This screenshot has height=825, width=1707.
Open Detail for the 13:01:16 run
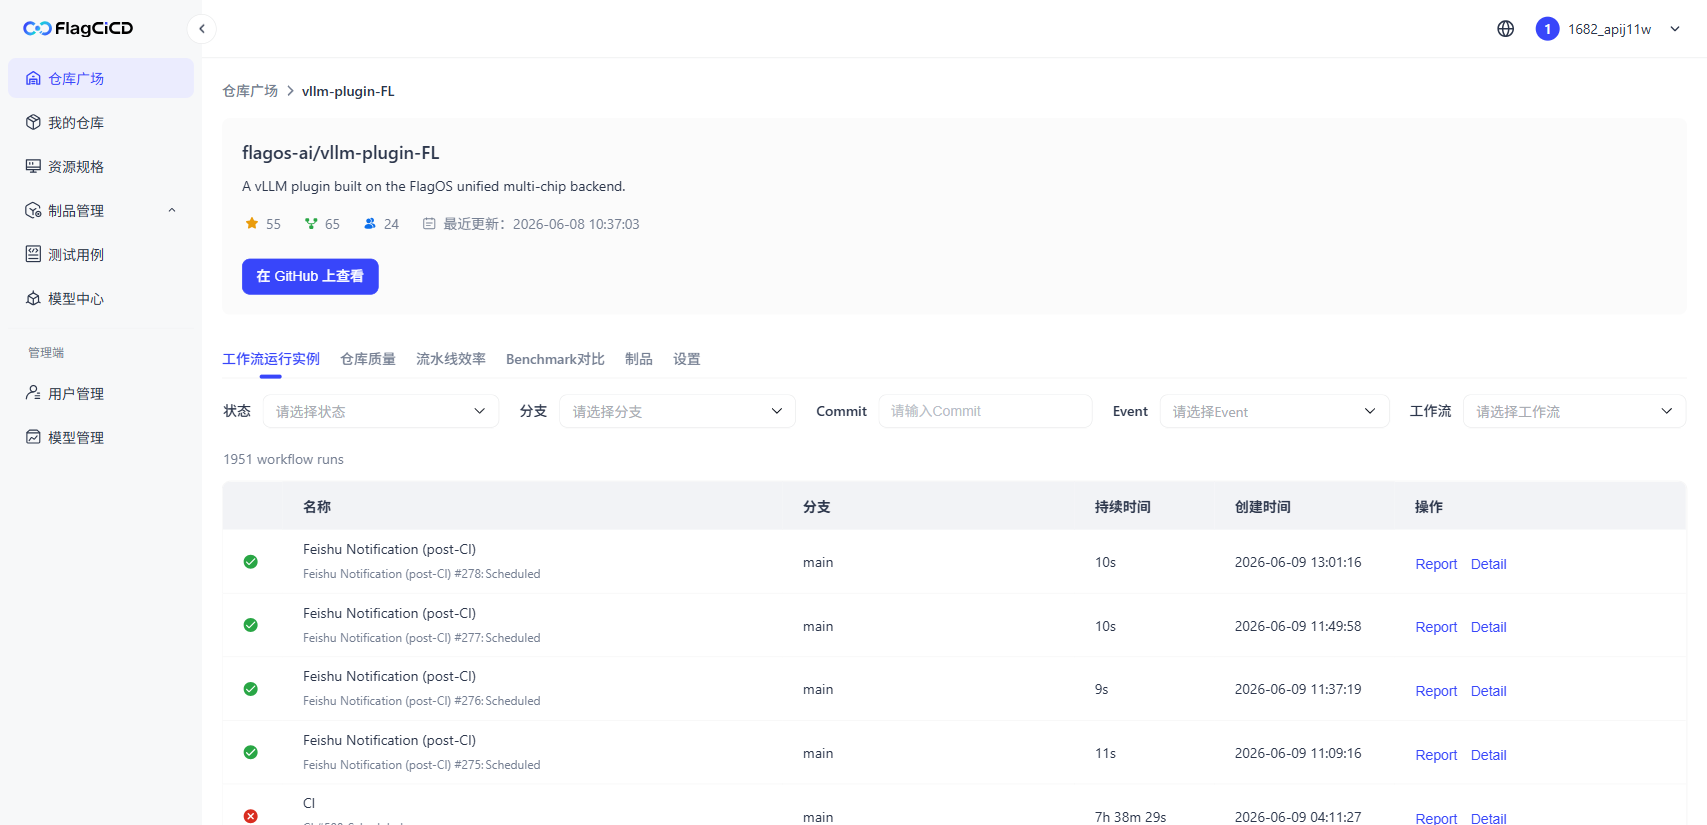[x=1488, y=564]
